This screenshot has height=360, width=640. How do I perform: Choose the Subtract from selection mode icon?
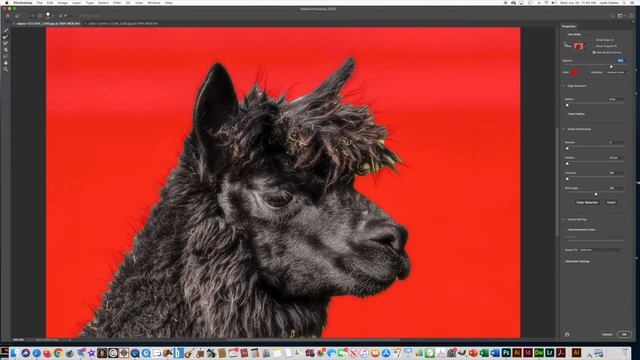click(40, 16)
